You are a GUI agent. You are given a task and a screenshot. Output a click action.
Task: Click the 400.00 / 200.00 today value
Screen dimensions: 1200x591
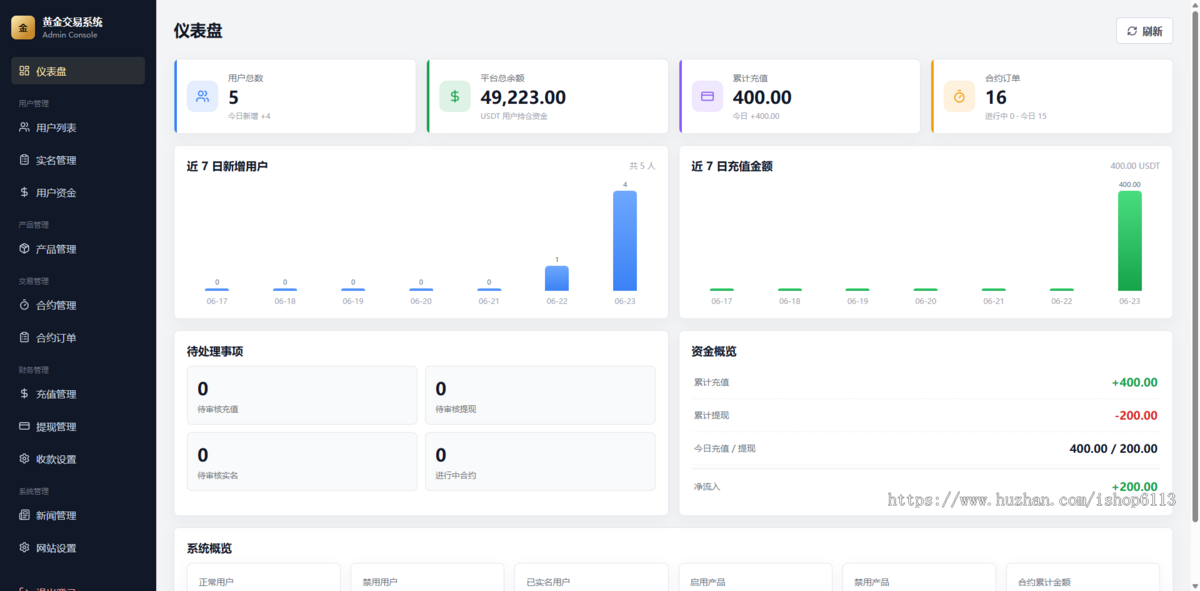point(1113,449)
